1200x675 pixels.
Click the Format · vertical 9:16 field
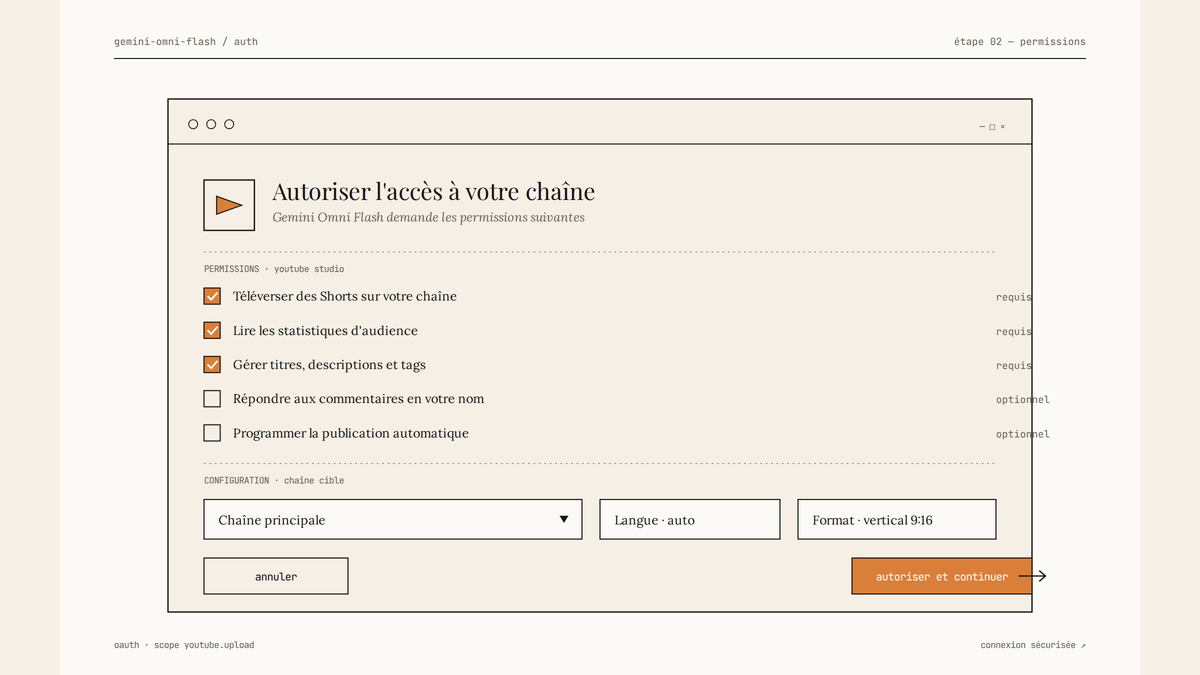(x=897, y=519)
